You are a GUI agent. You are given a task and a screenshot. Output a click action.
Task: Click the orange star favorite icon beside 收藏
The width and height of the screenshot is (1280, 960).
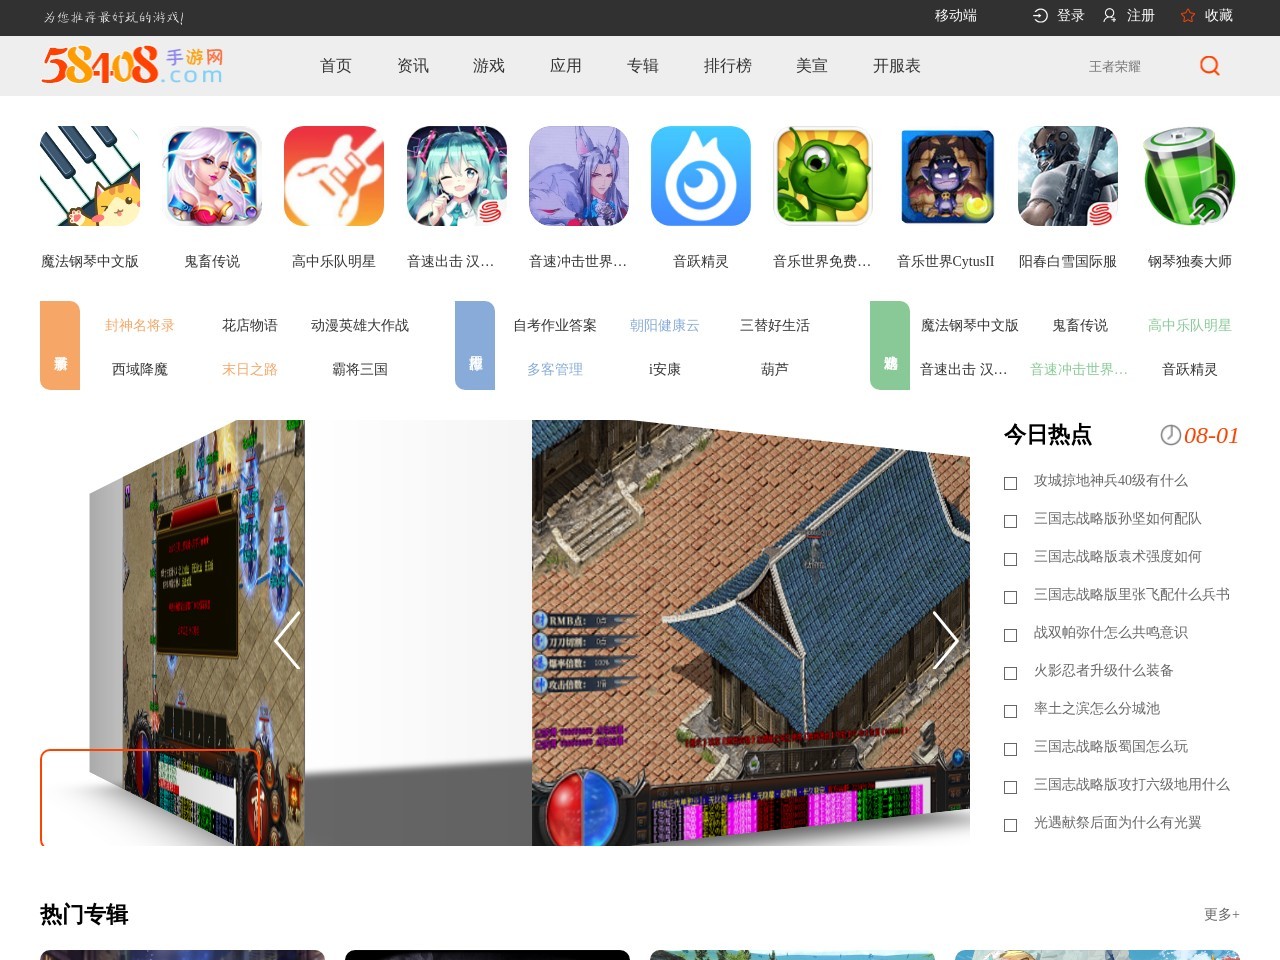point(1186,16)
